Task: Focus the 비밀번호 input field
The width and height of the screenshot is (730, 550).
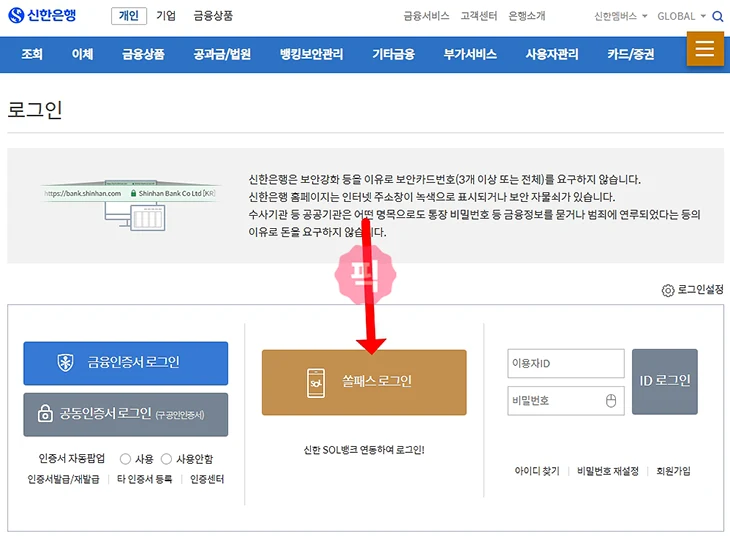Action: (x=566, y=401)
